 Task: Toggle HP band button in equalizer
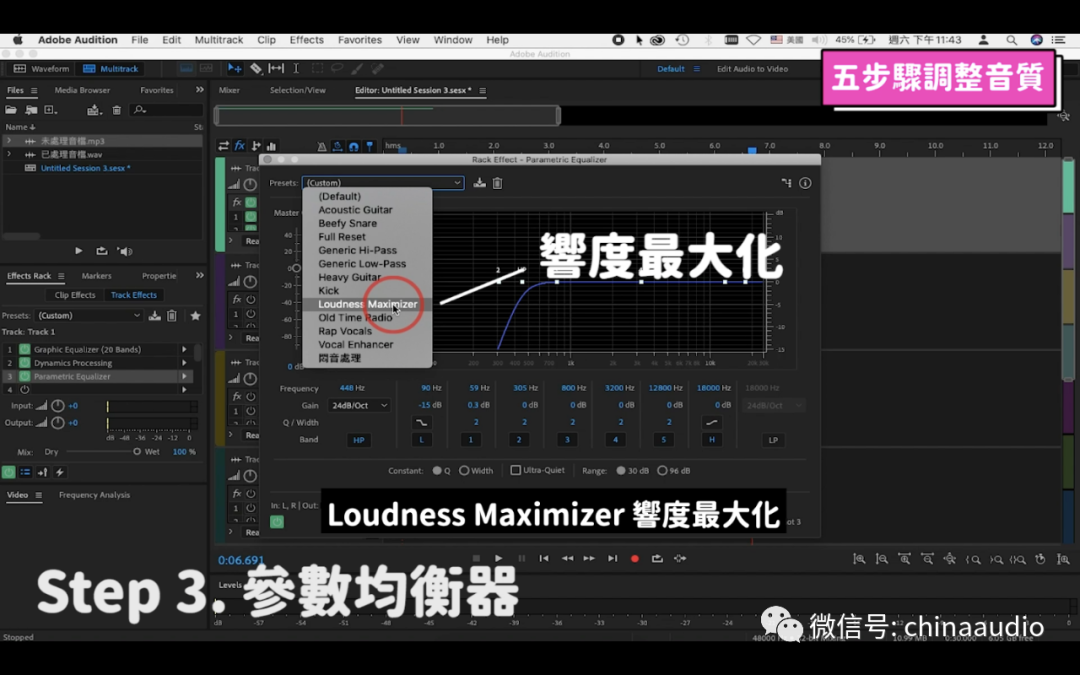[x=359, y=440]
